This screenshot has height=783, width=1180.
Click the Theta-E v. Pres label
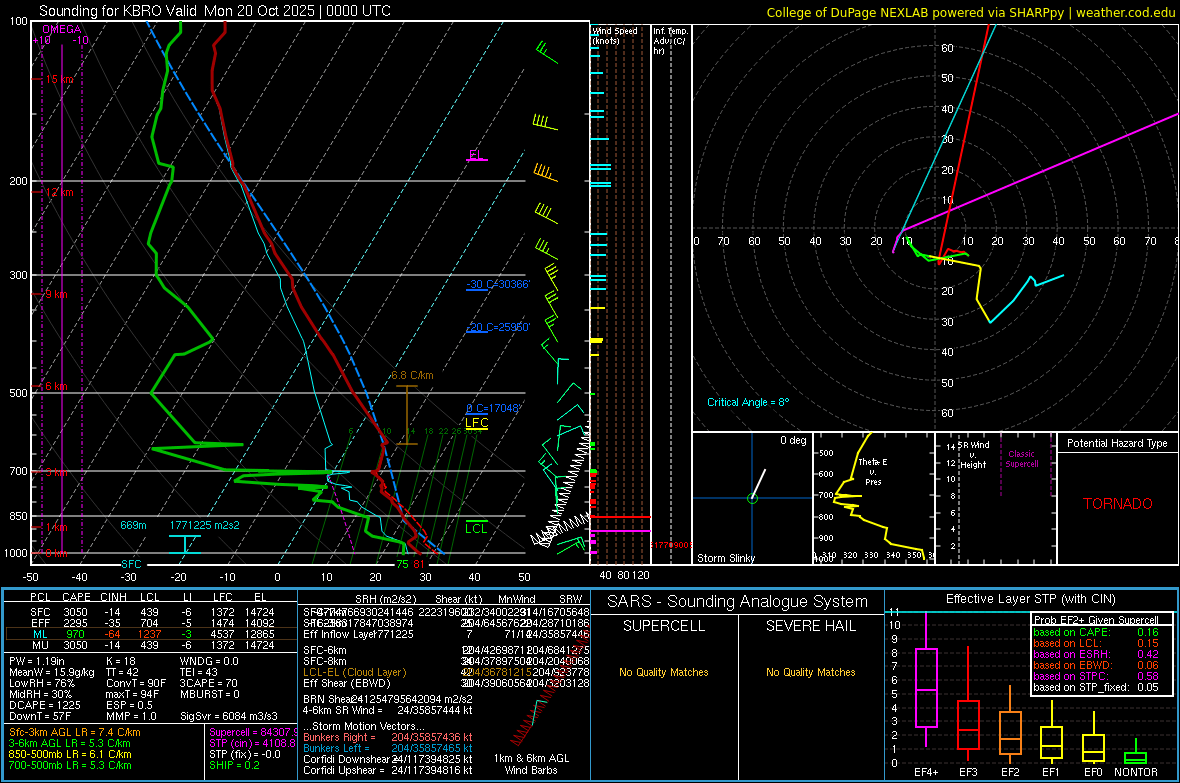[x=873, y=471]
